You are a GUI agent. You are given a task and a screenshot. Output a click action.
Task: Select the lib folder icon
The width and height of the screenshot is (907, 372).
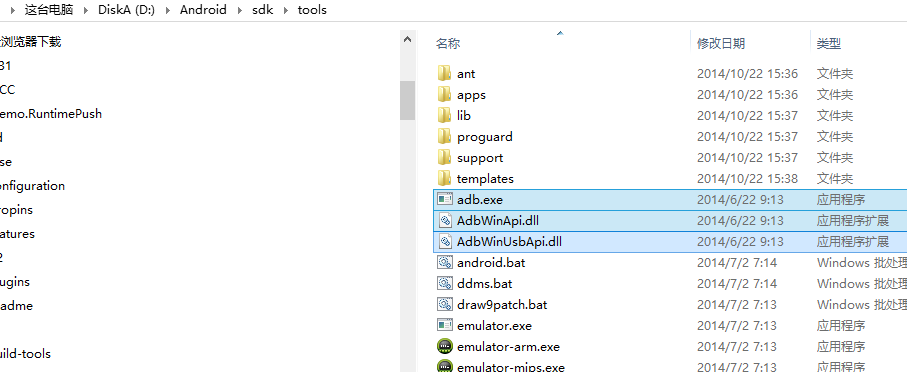pyautogui.click(x=444, y=115)
